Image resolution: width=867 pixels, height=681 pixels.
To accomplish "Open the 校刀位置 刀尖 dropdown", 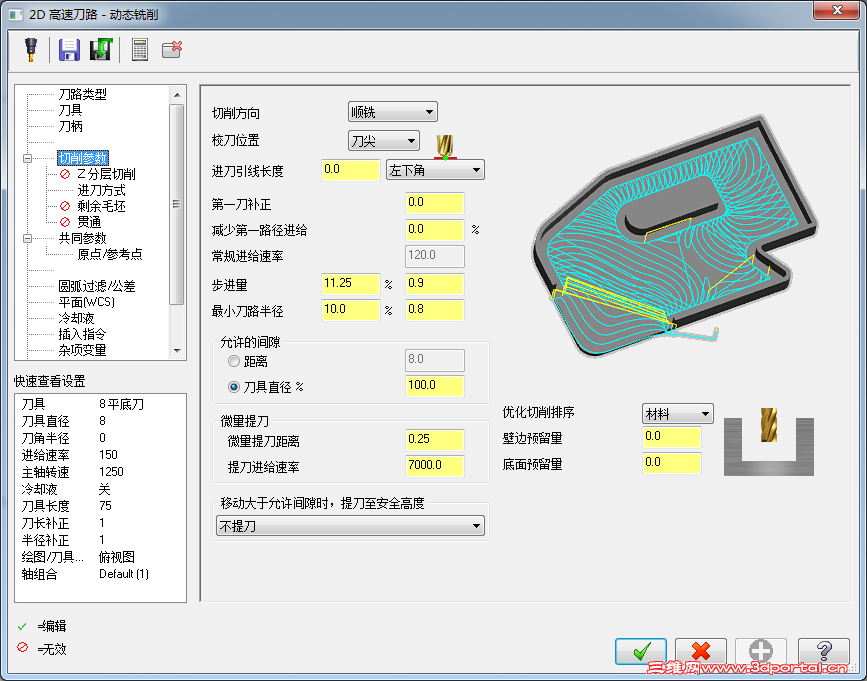I will (x=384, y=141).
